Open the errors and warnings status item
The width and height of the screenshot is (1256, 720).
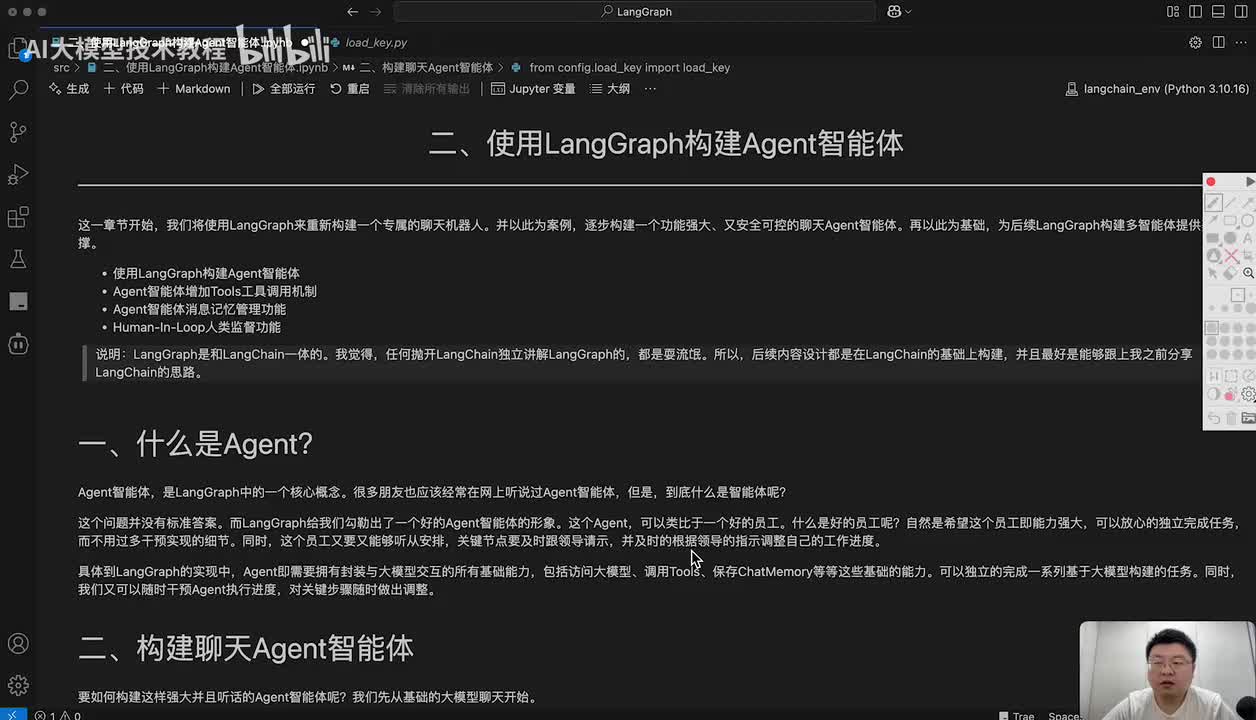(x=57, y=715)
